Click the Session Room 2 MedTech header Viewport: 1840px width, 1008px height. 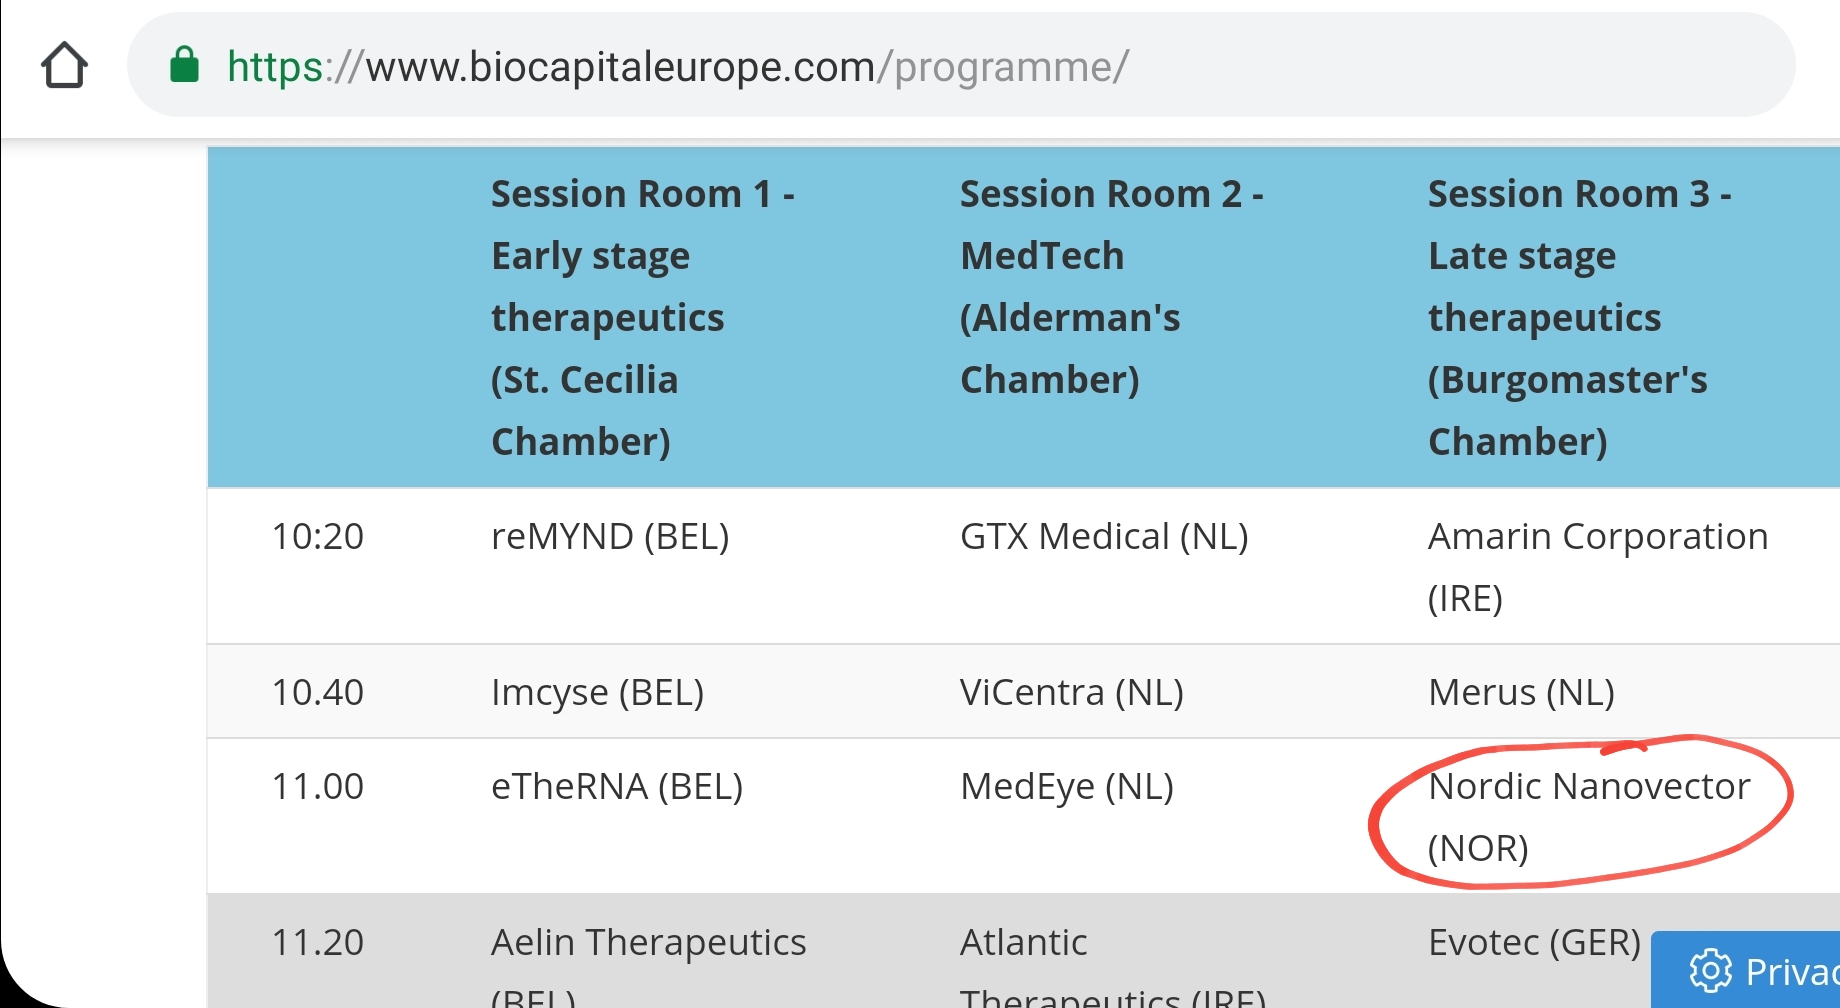point(1111,287)
